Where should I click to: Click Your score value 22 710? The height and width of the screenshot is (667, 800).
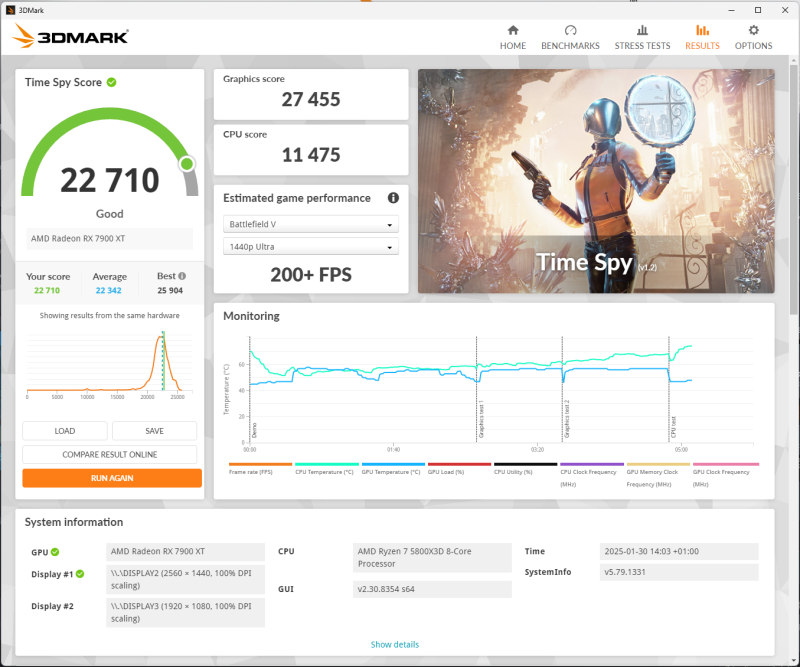(x=47, y=290)
